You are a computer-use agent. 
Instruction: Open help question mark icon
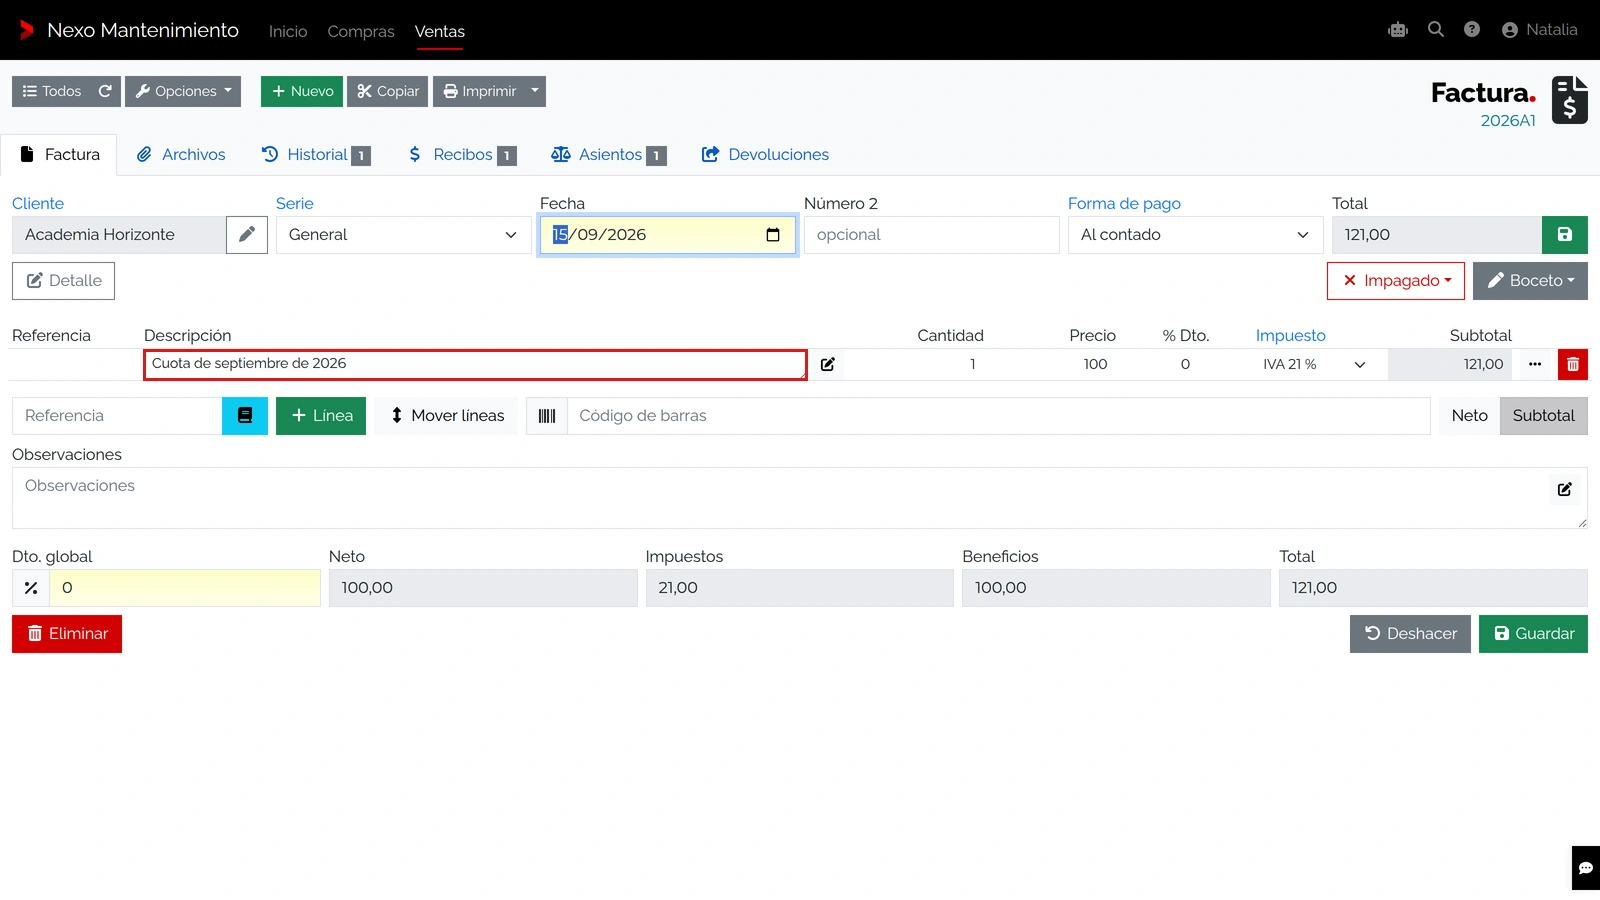click(1472, 30)
